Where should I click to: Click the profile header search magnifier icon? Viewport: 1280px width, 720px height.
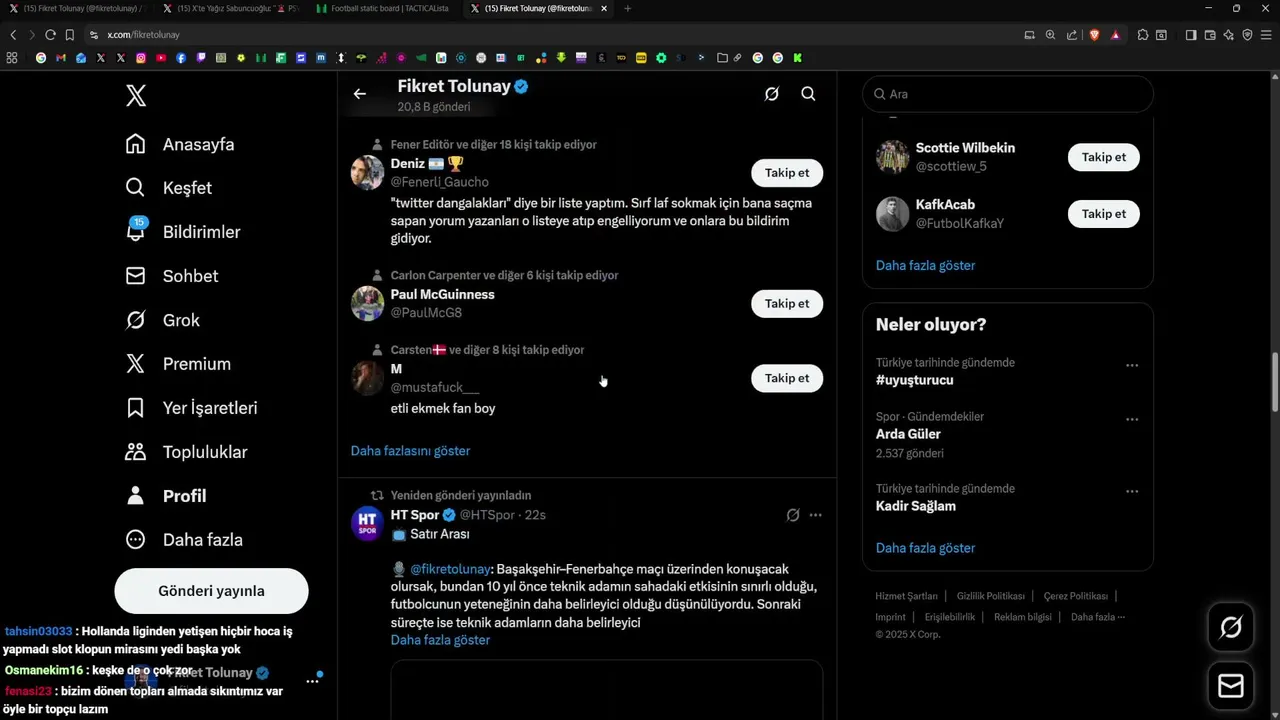[x=808, y=94]
